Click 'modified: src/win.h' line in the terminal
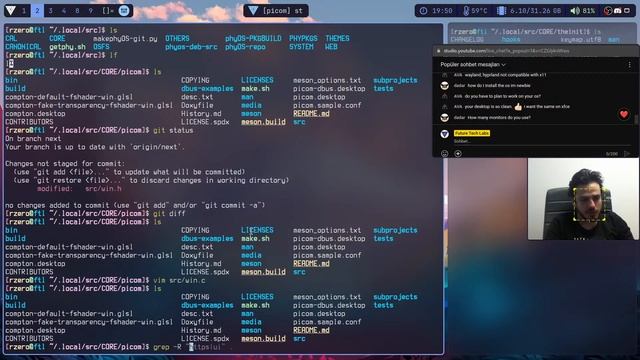Image resolution: width=640 pixels, height=360 pixels. coord(79,189)
